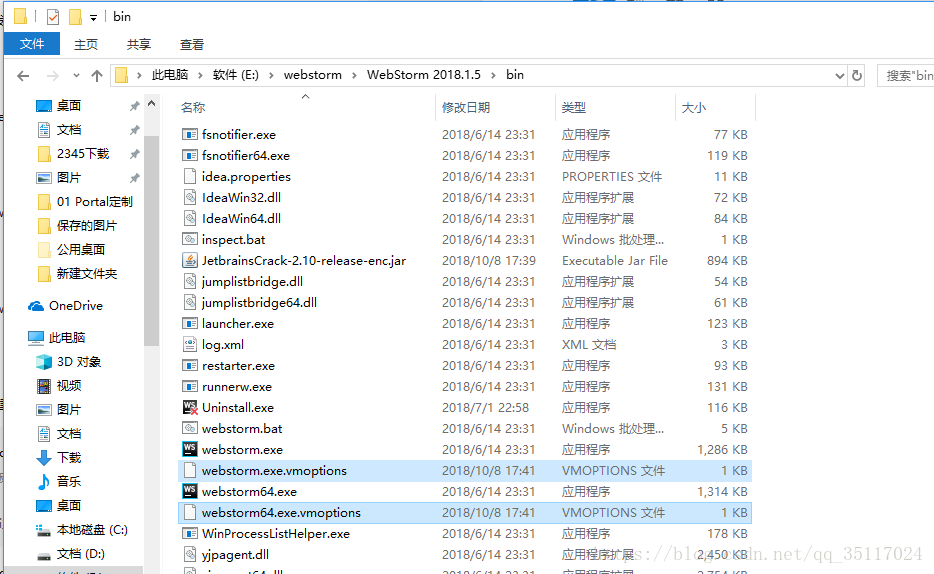Screen dimensions: 934x574
Task: Sort by the 修改日期 column header
Action: [466, 108]
